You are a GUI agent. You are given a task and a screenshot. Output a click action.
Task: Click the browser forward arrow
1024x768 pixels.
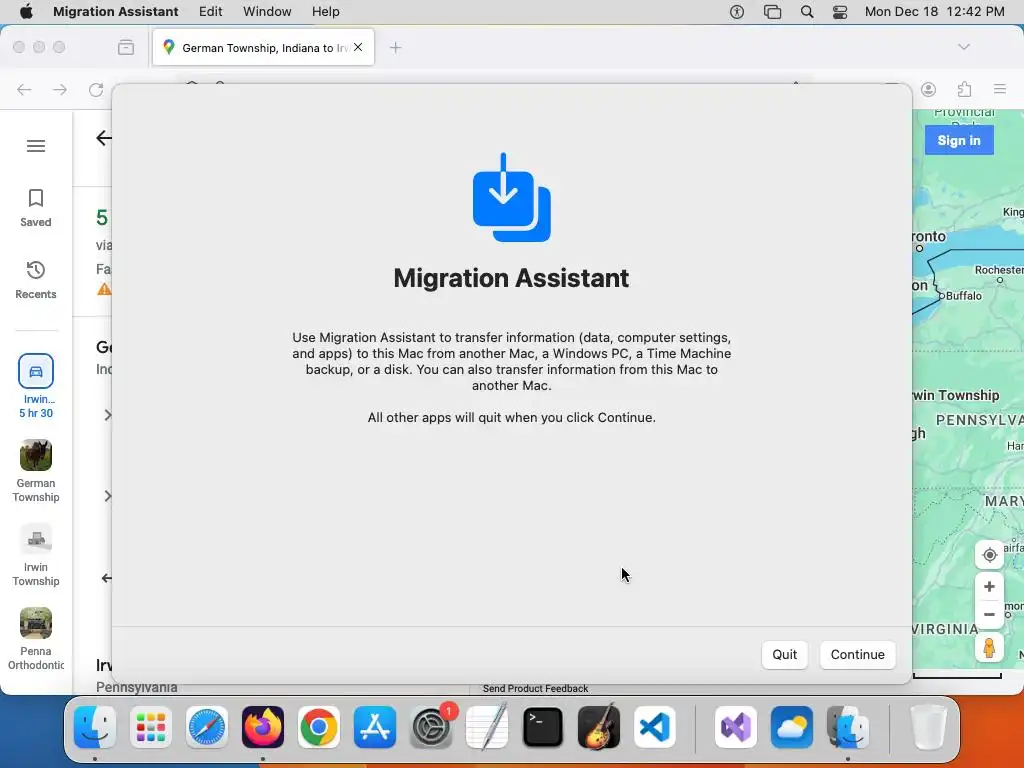pos(59,89)
